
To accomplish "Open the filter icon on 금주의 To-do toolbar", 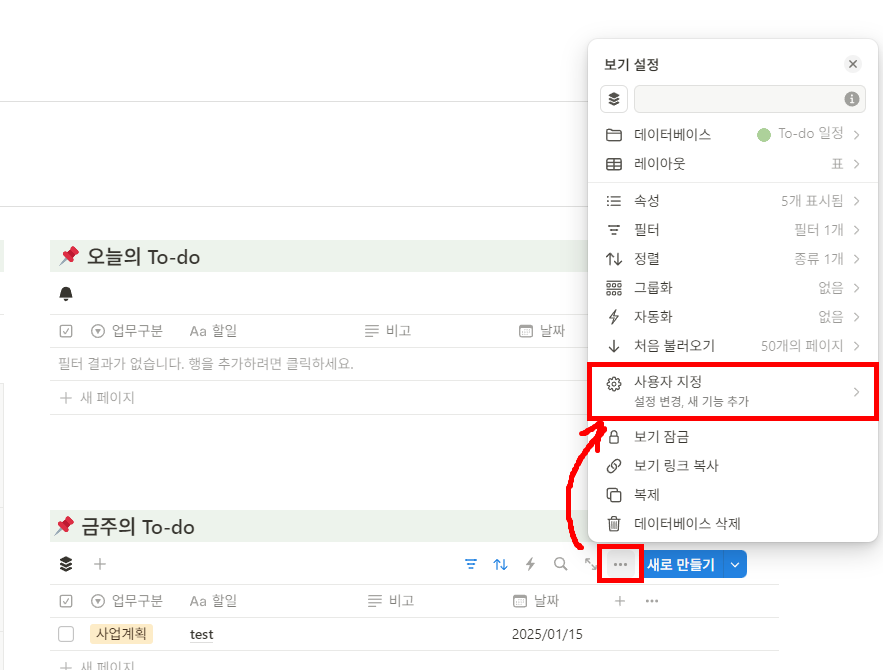I will pyautogui.click(x=470, y=564).
